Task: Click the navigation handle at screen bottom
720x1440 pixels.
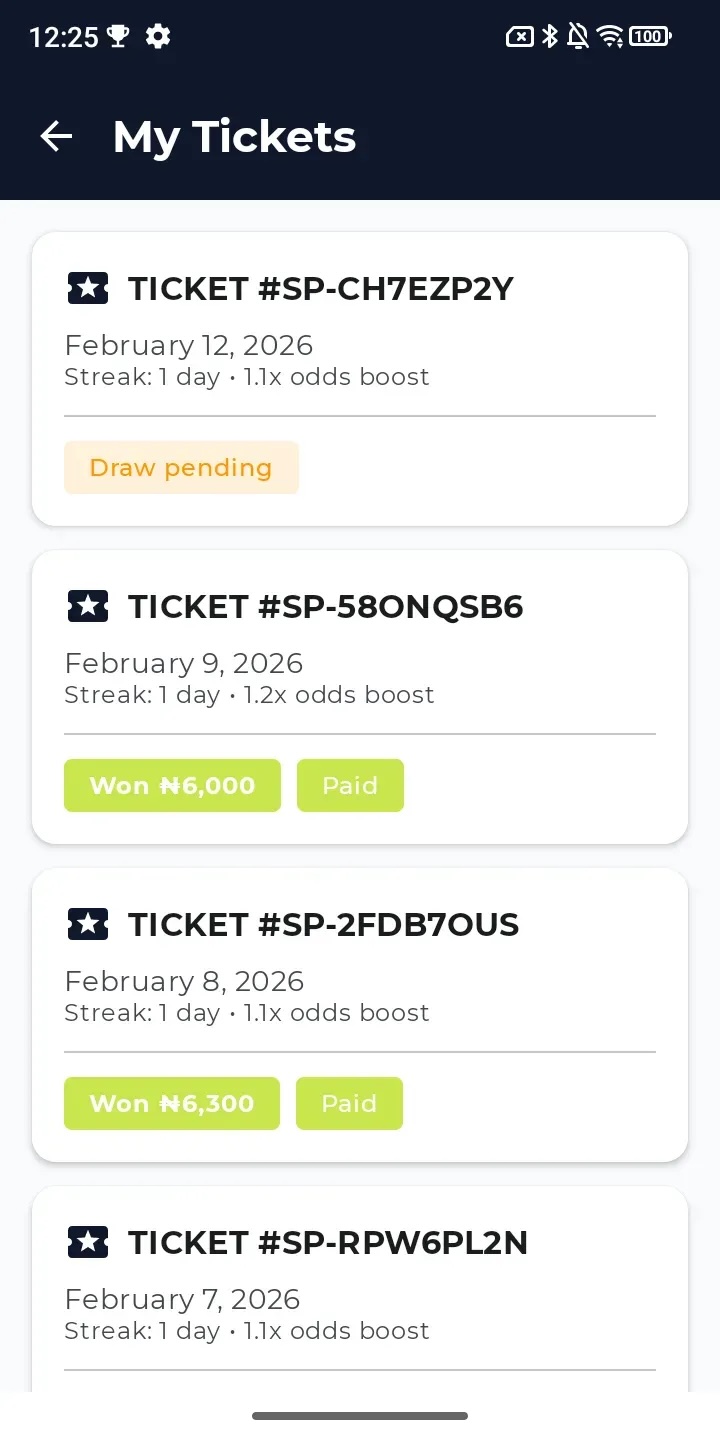Action: [x=360, y=1415]
